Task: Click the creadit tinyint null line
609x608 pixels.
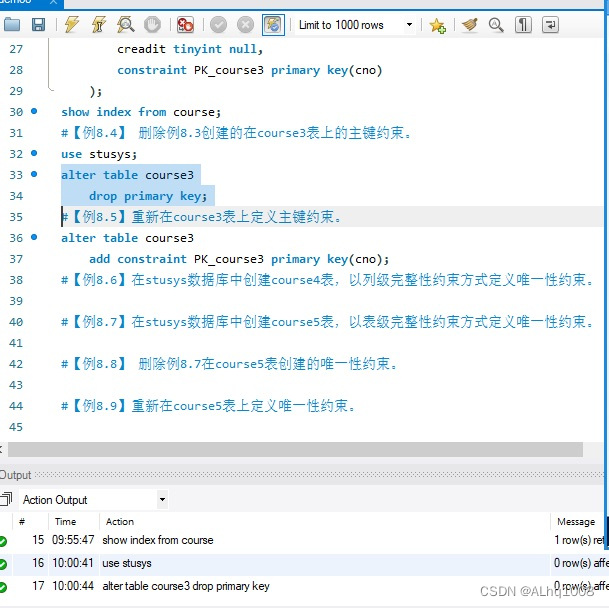Action: (190, 49)
